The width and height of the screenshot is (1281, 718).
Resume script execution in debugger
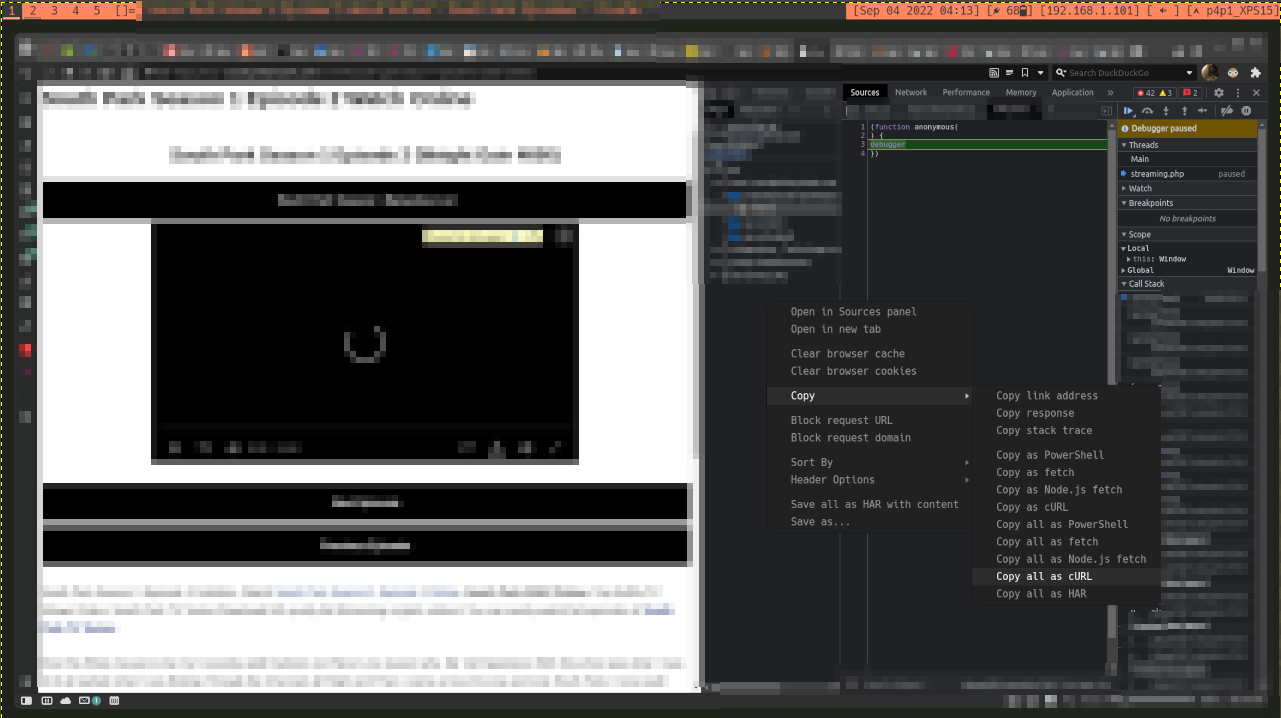(x=1128, y=111)
